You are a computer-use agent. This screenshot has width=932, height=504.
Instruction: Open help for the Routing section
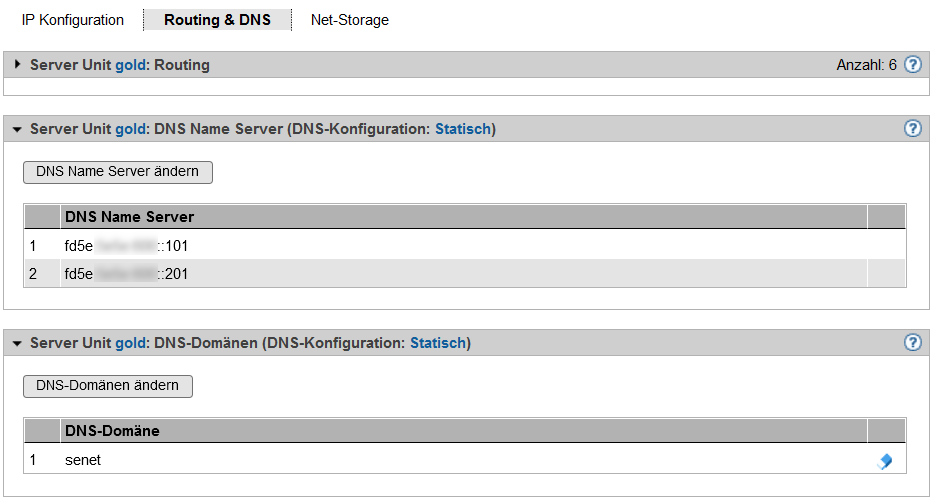pos(912,65)
